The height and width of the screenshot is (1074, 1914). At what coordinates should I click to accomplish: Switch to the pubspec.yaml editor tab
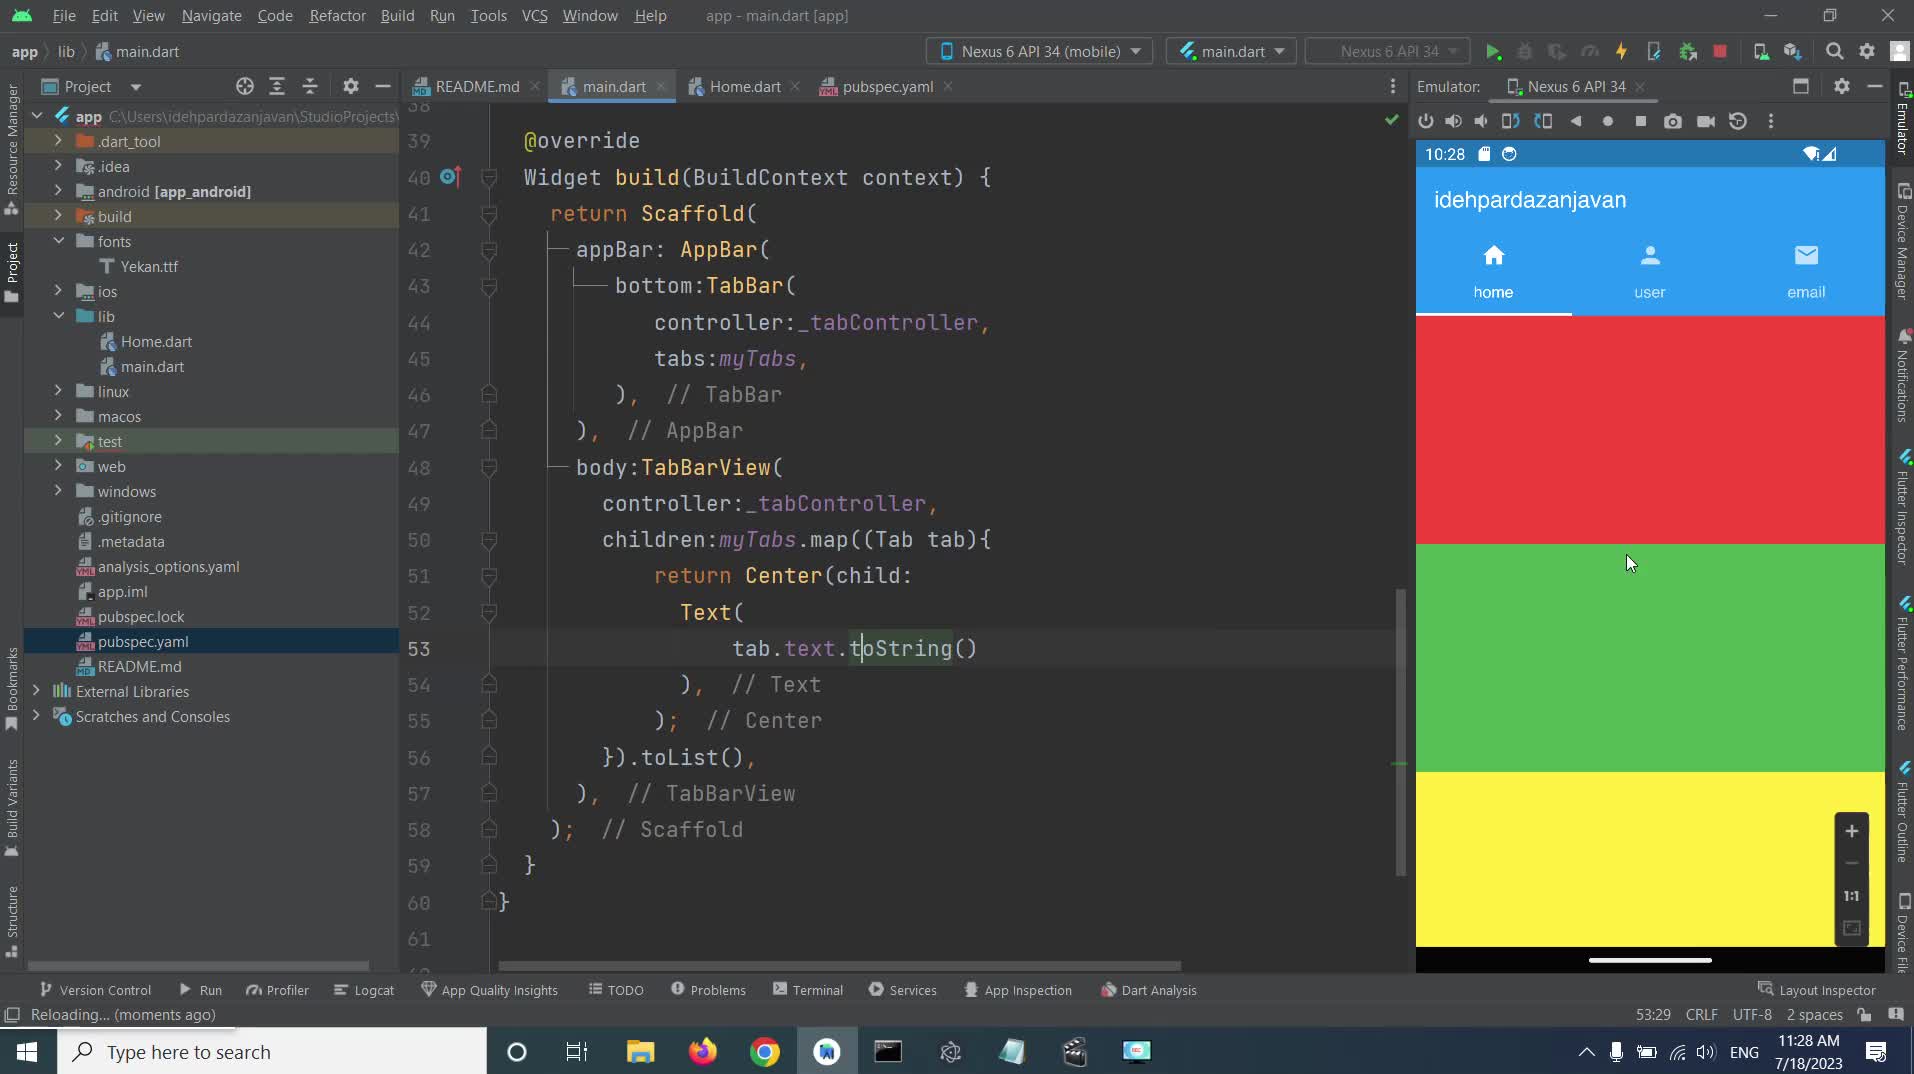(x=887, y=87)
